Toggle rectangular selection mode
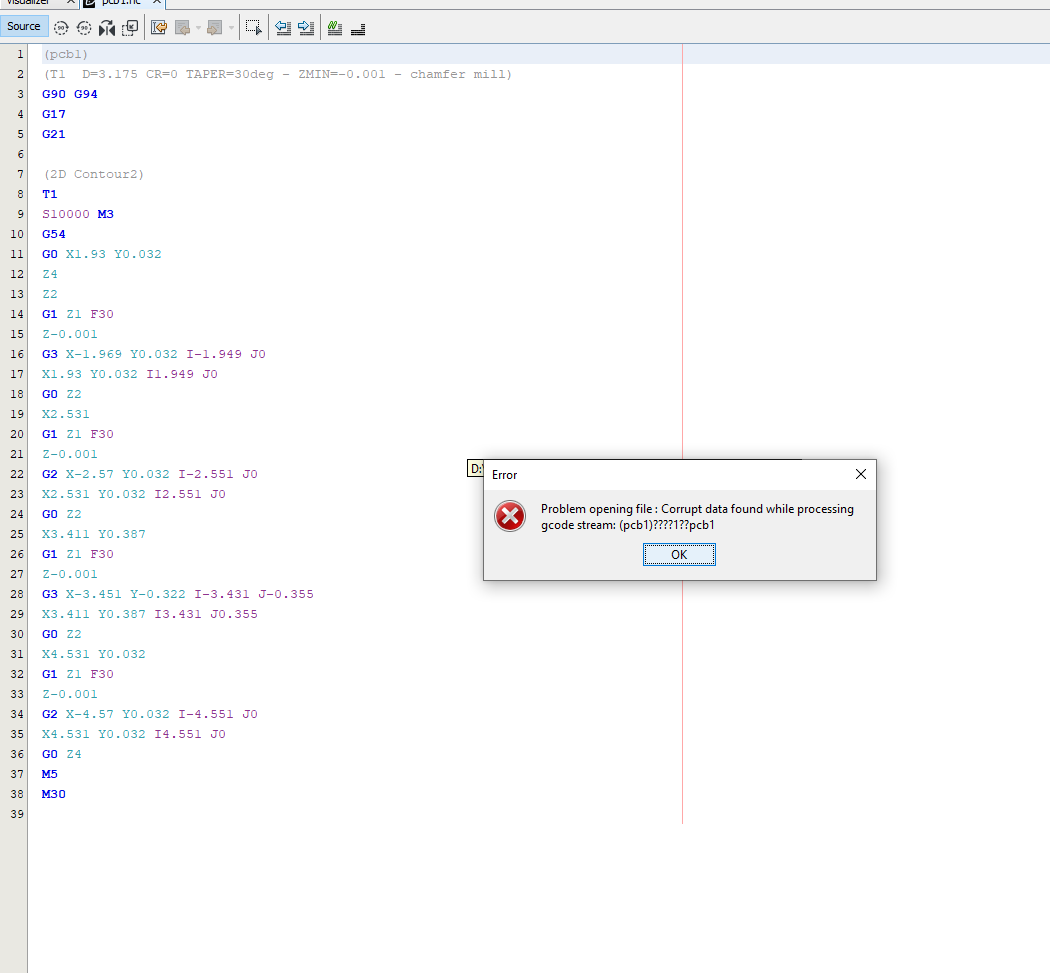Screen dimensions: 1050x973 pyautogui.click(x=254, y=28)
